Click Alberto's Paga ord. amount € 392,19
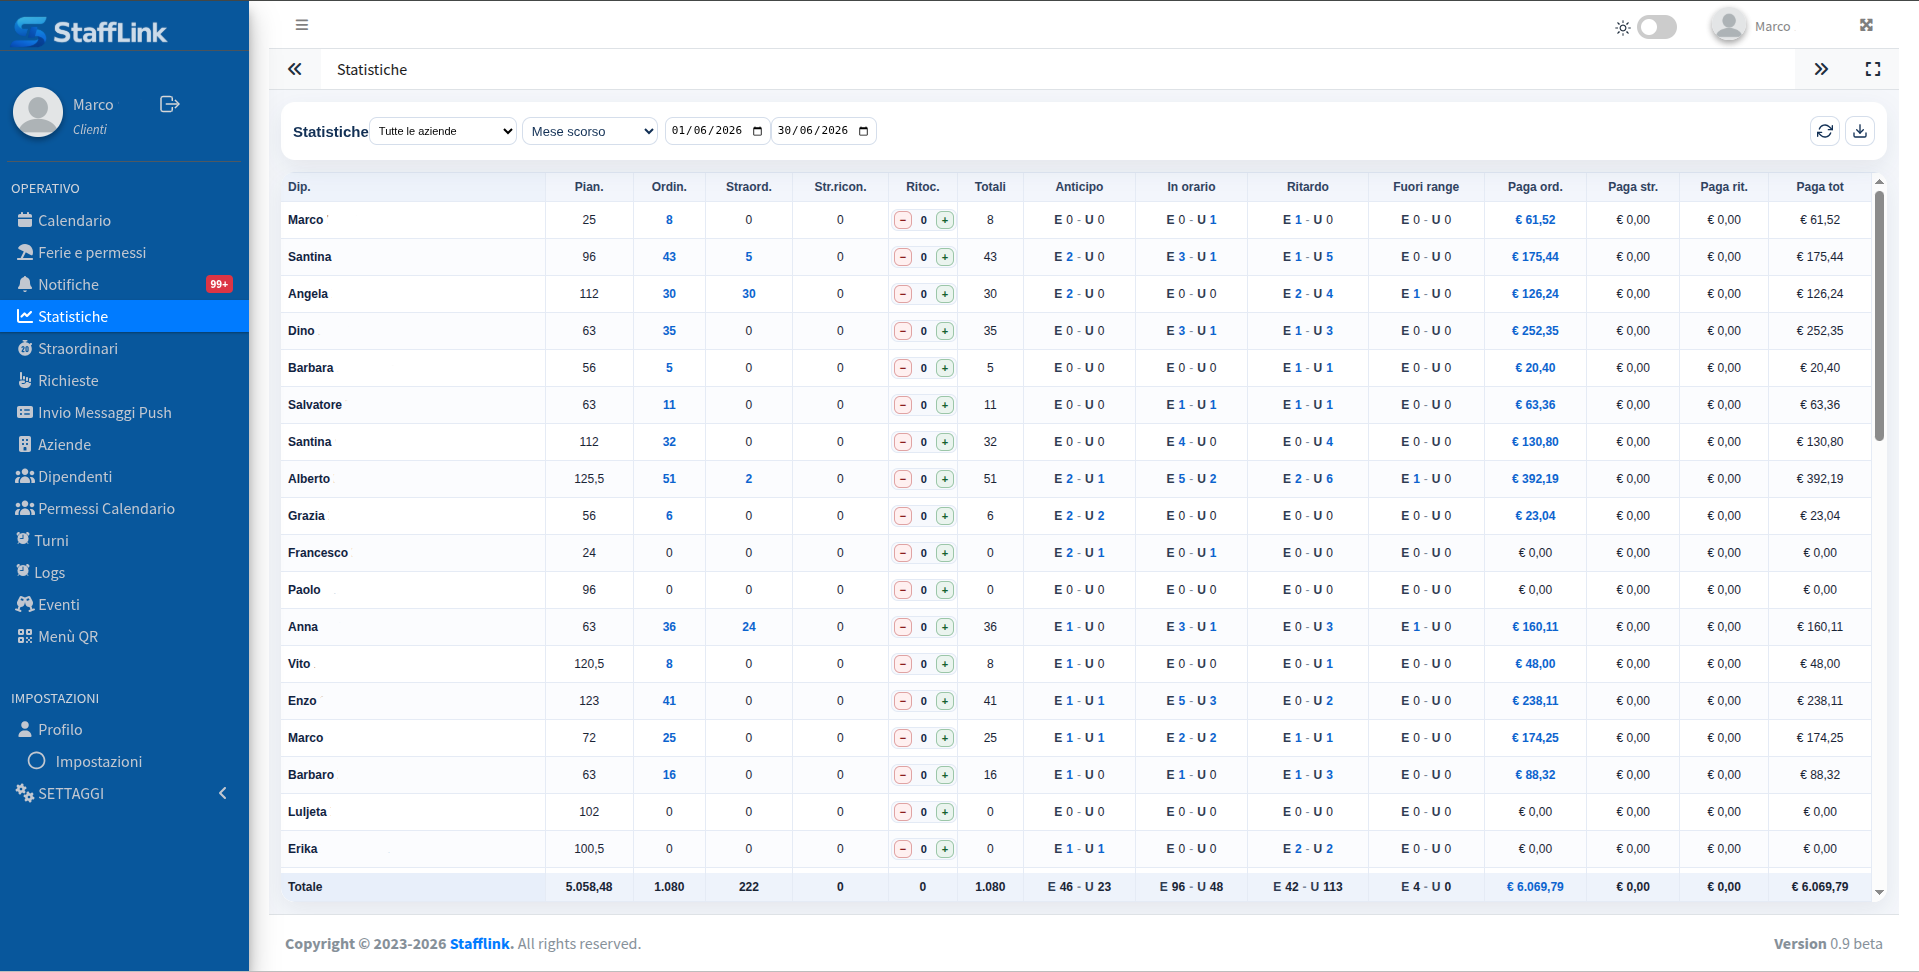The height and width of the screenshot is (972, 1919). pos(1535,479)
